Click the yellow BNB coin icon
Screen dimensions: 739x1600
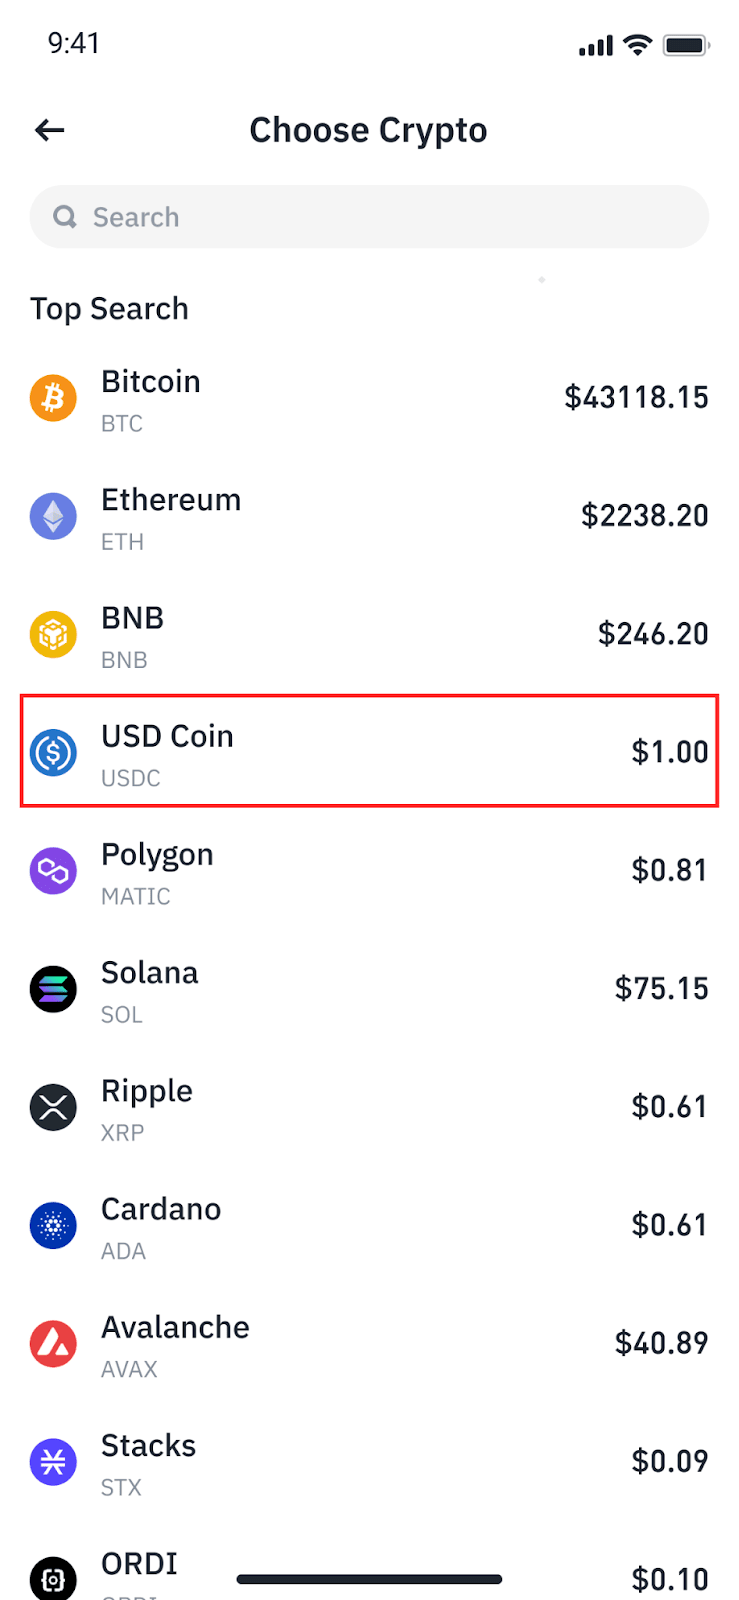(53, 634)
